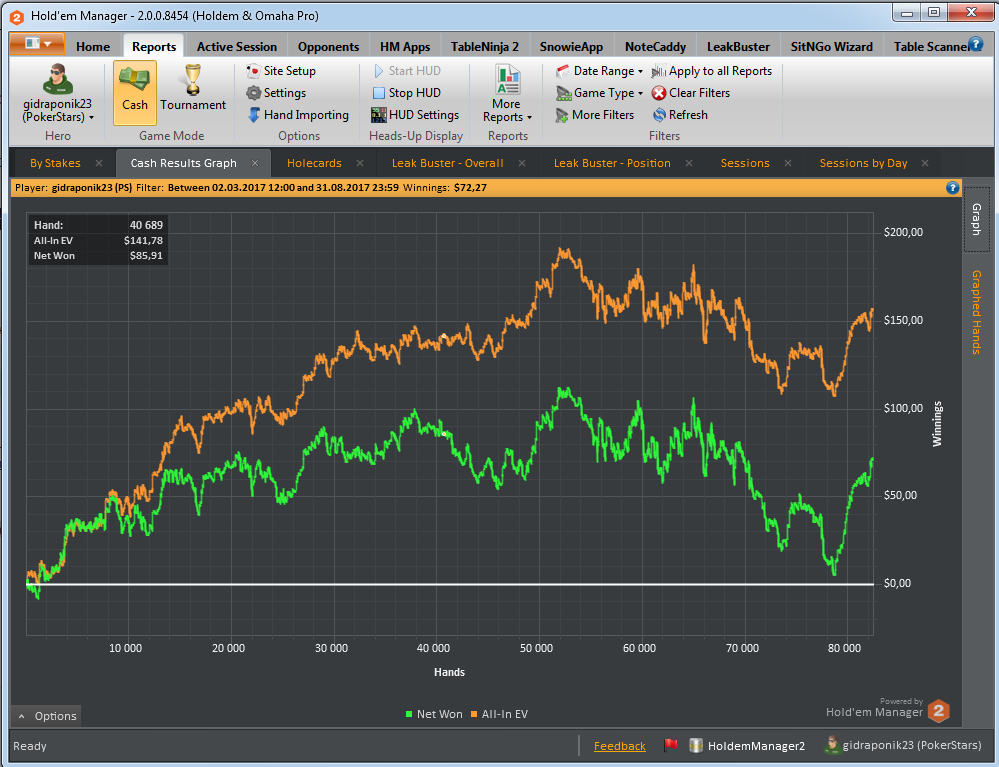
Task: Expand the gidraponik23 hero dropdown
Action: [x=58, y=110]
